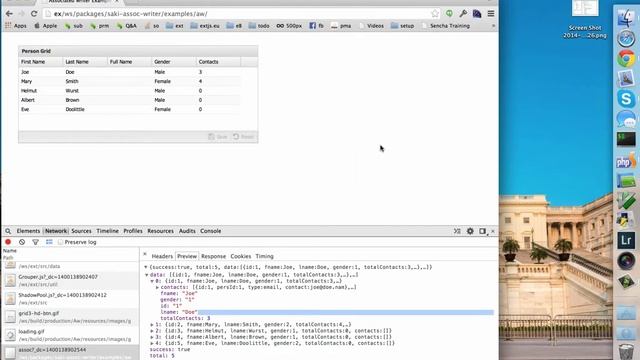This screenshot has height=360, width=640.
Task: Close the request details pane
Action: pyautogui.click(x=145, y=254)
